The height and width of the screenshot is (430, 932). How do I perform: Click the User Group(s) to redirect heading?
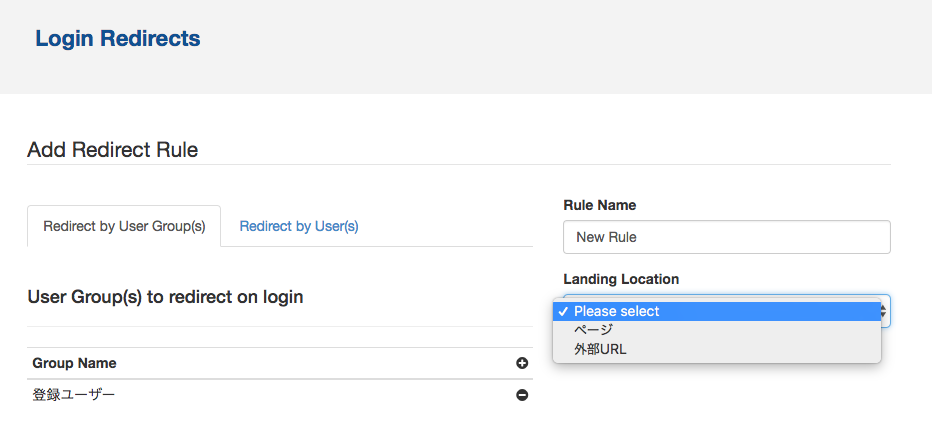[165, 297]
